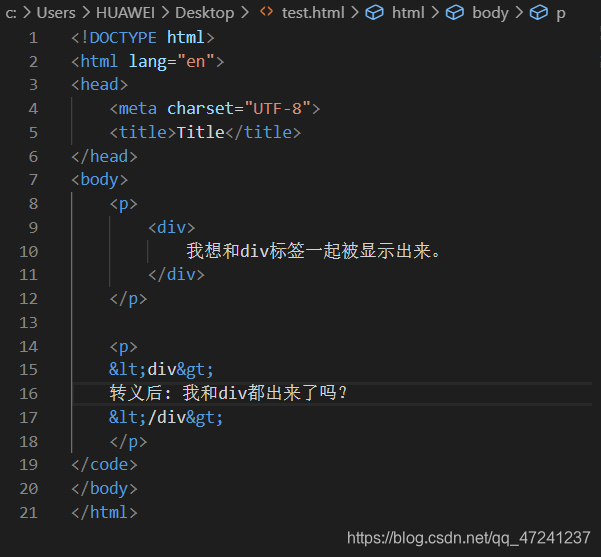Click the '<p>' tag on line 8

point(123,204)
